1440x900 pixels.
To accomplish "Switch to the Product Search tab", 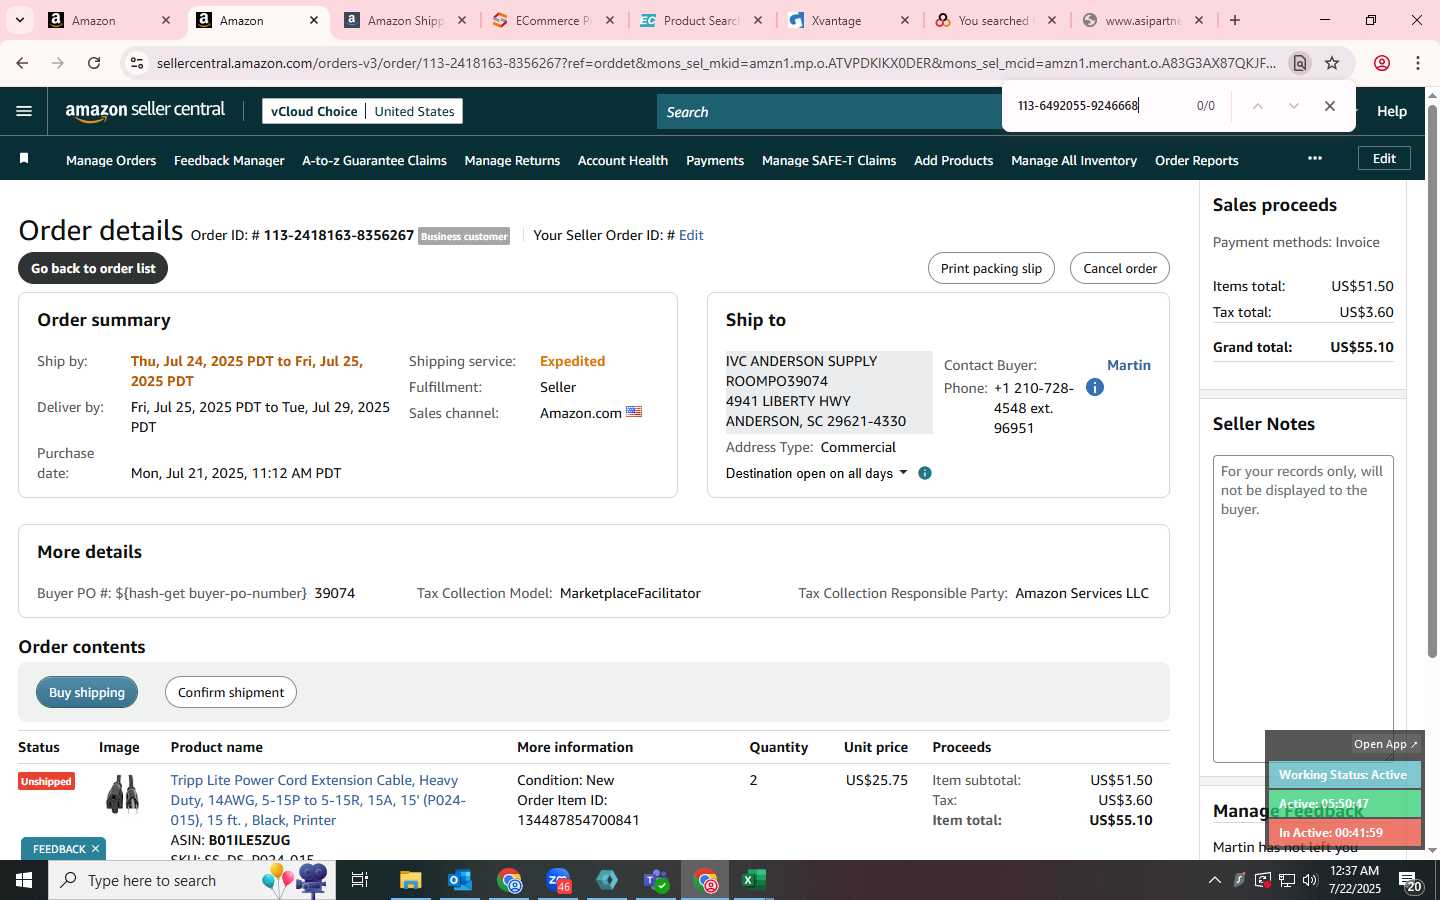I will (701, 20).
